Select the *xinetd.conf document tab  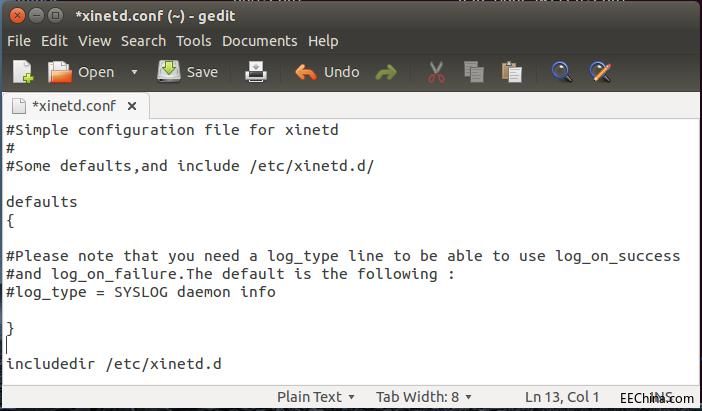click(74, 106)
